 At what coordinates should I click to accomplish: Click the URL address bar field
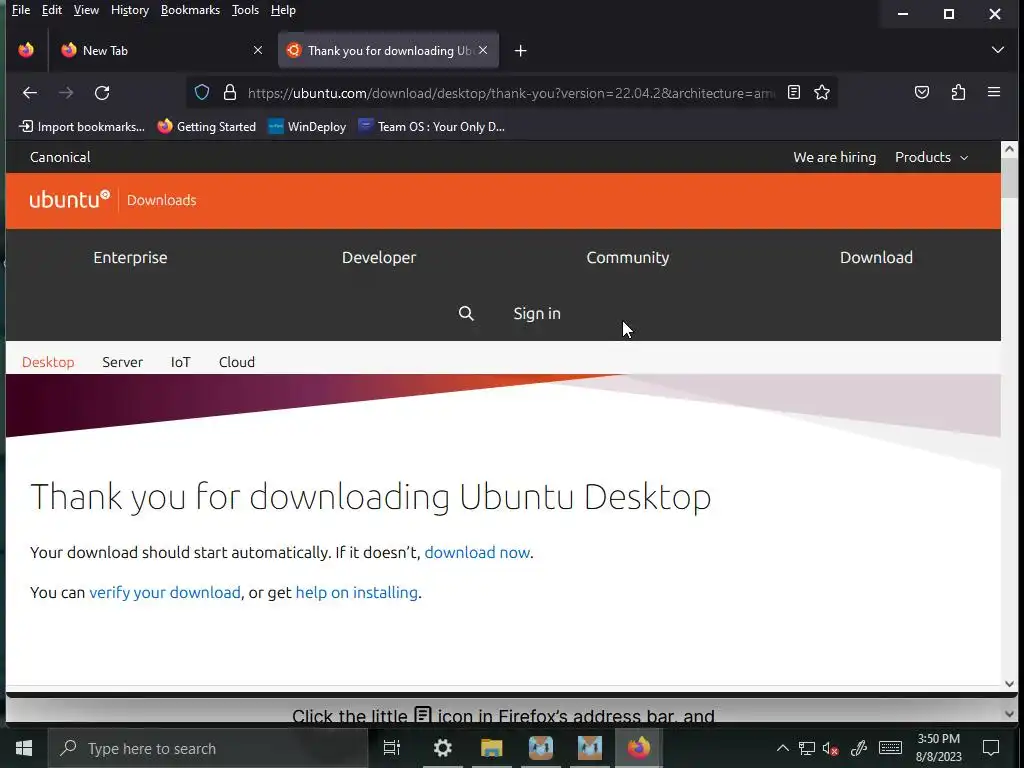pyautogui.click(x=511, y=93)
